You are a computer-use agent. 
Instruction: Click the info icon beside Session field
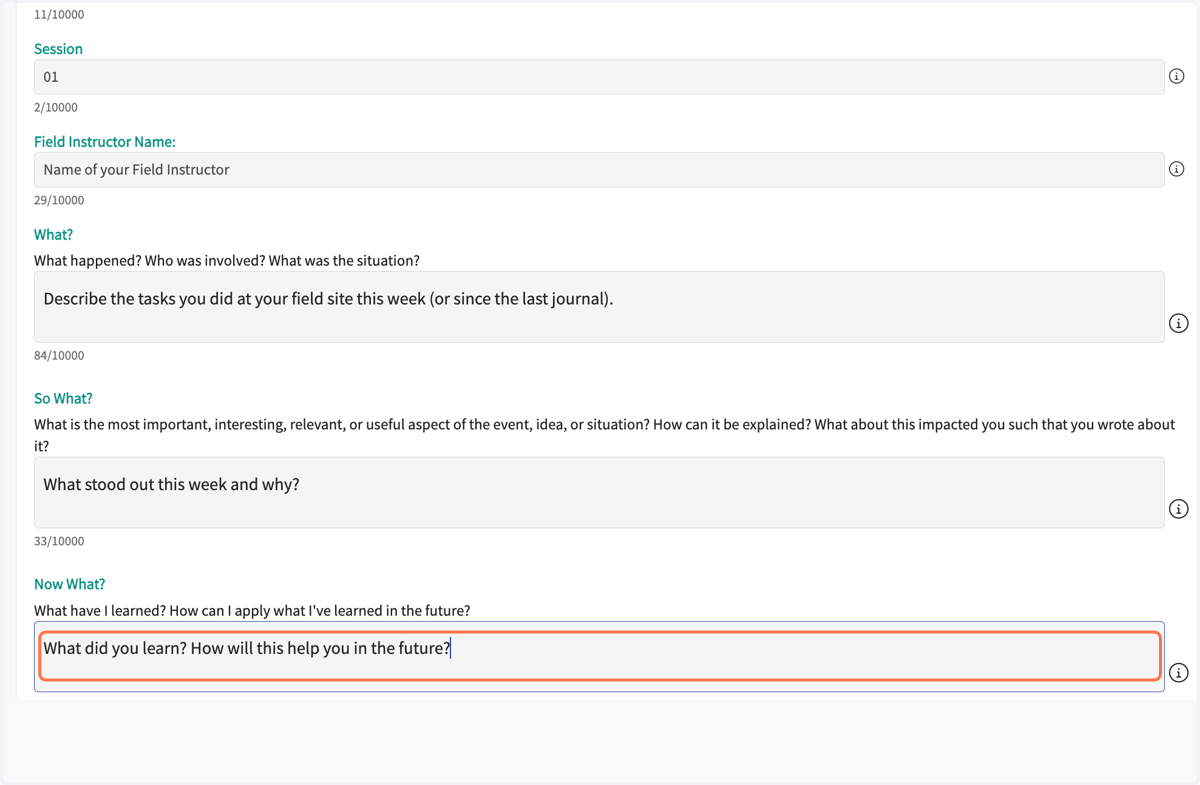click(x=1177, y=77)
